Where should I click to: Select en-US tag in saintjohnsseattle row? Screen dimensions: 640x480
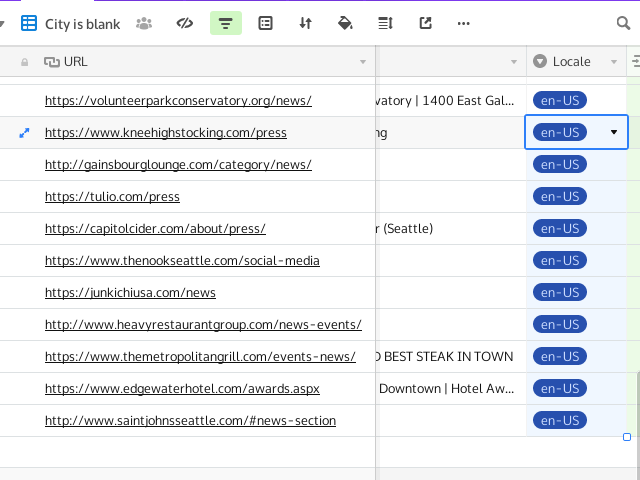click(x=560, y=420)
